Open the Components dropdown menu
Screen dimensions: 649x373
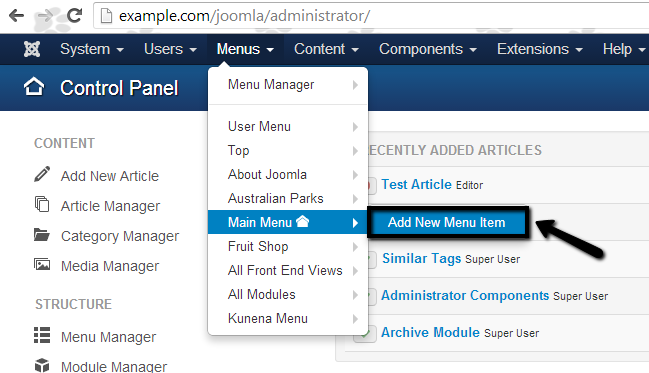click(x=428, y=49)
